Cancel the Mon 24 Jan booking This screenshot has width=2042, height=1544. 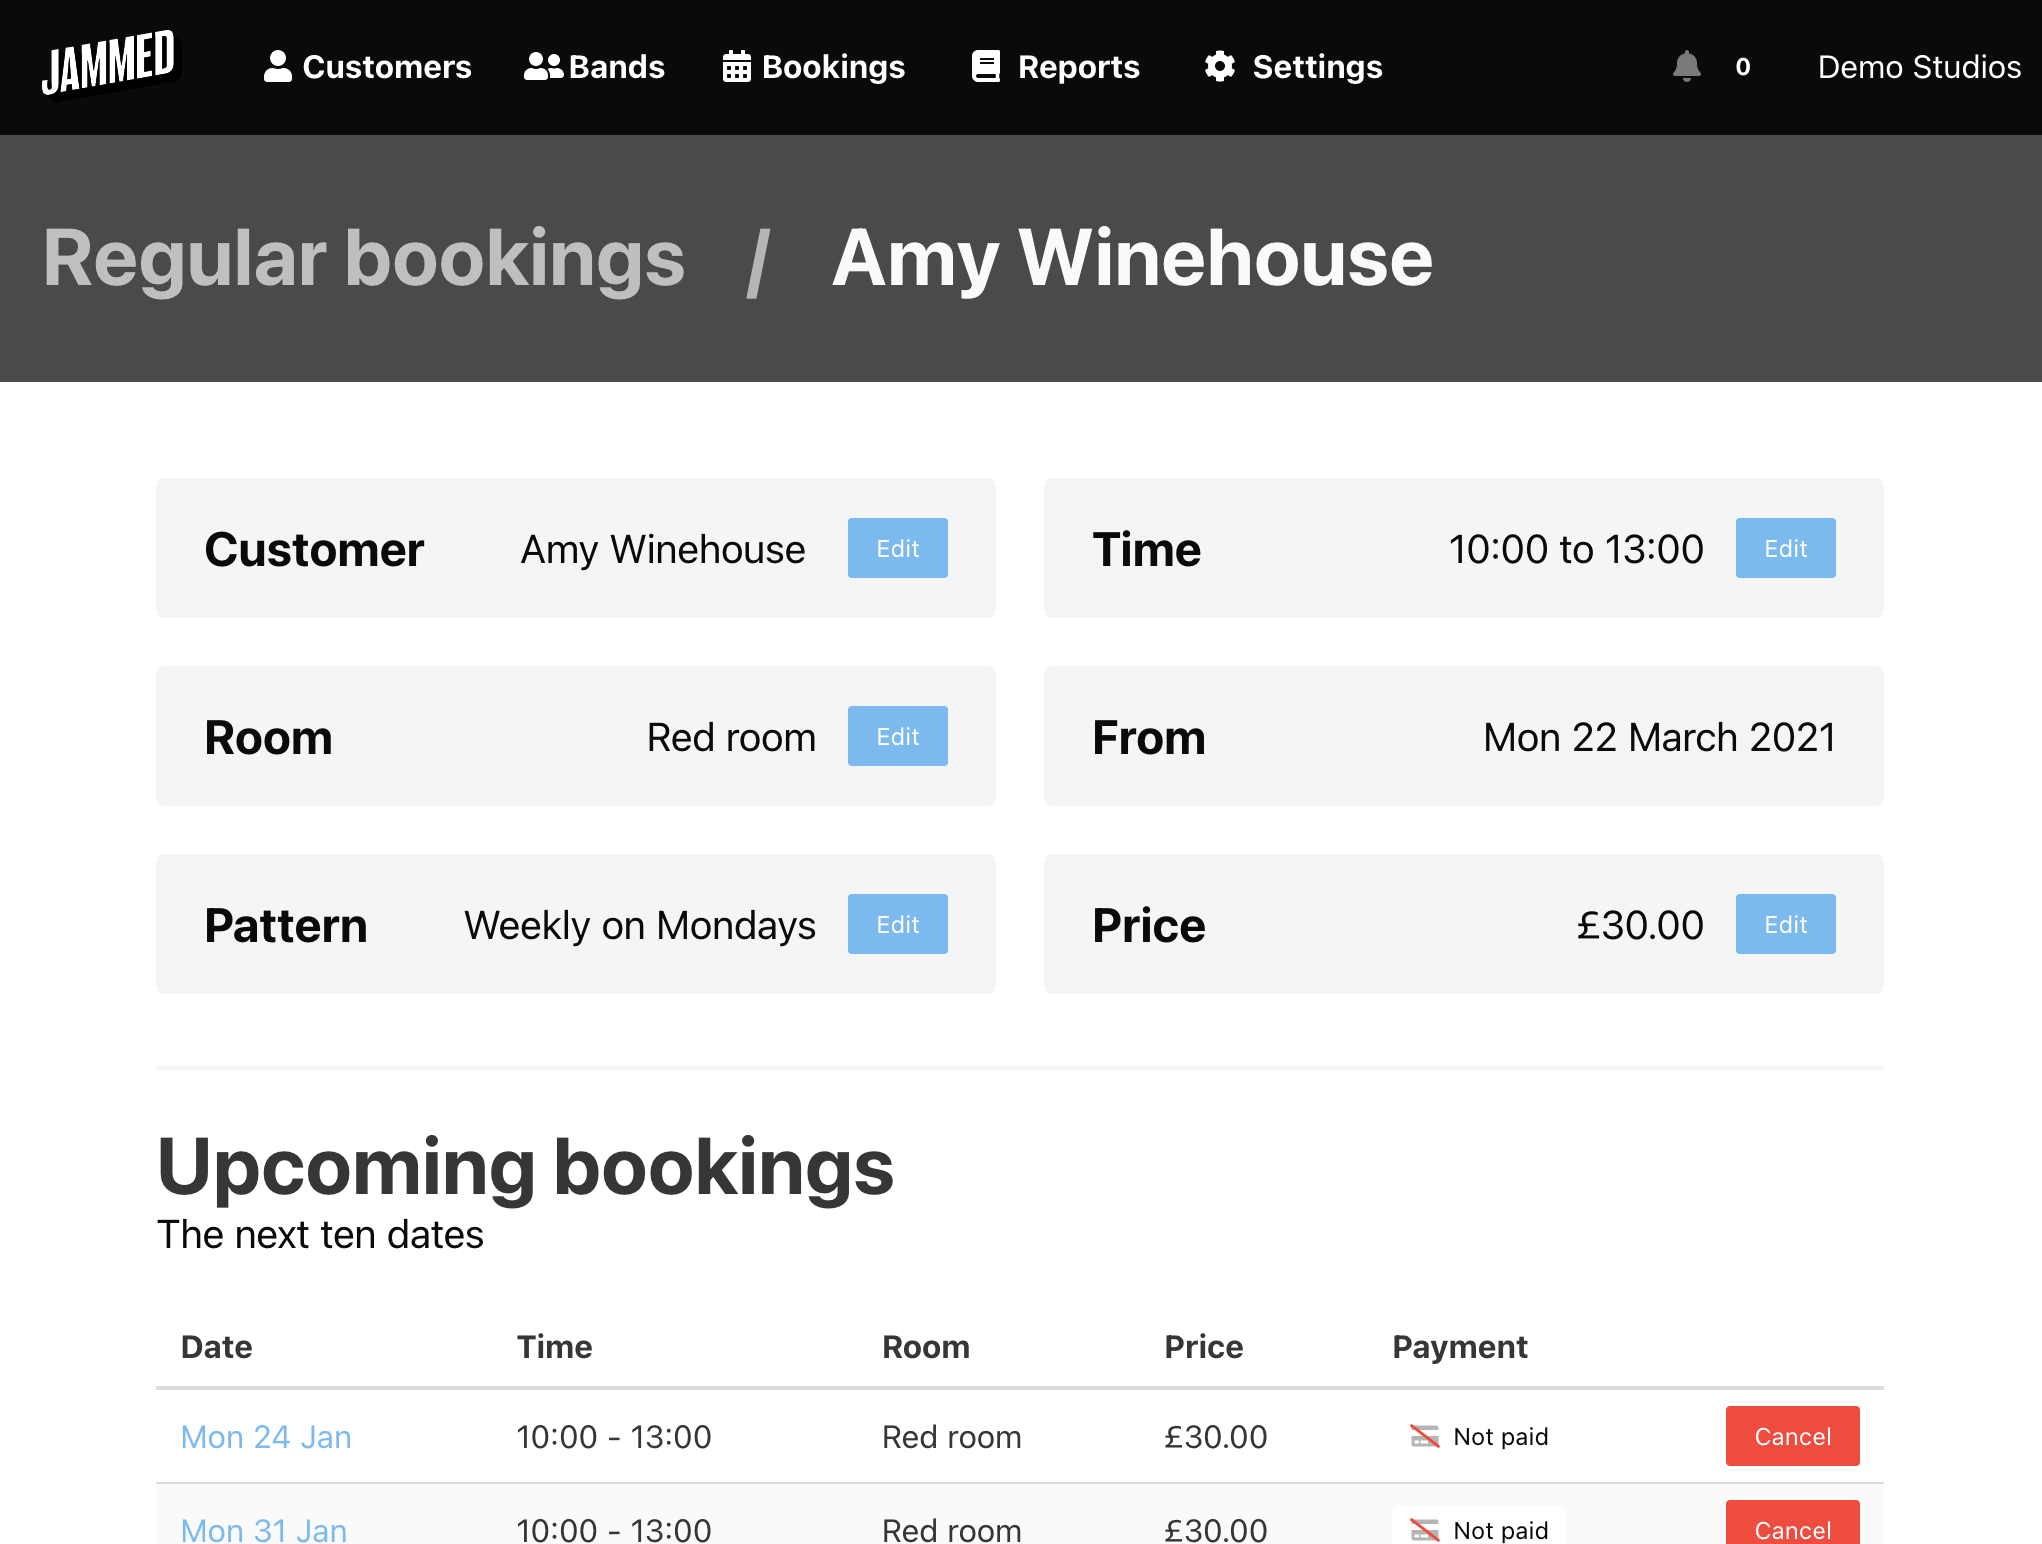click(1791, 1435)
